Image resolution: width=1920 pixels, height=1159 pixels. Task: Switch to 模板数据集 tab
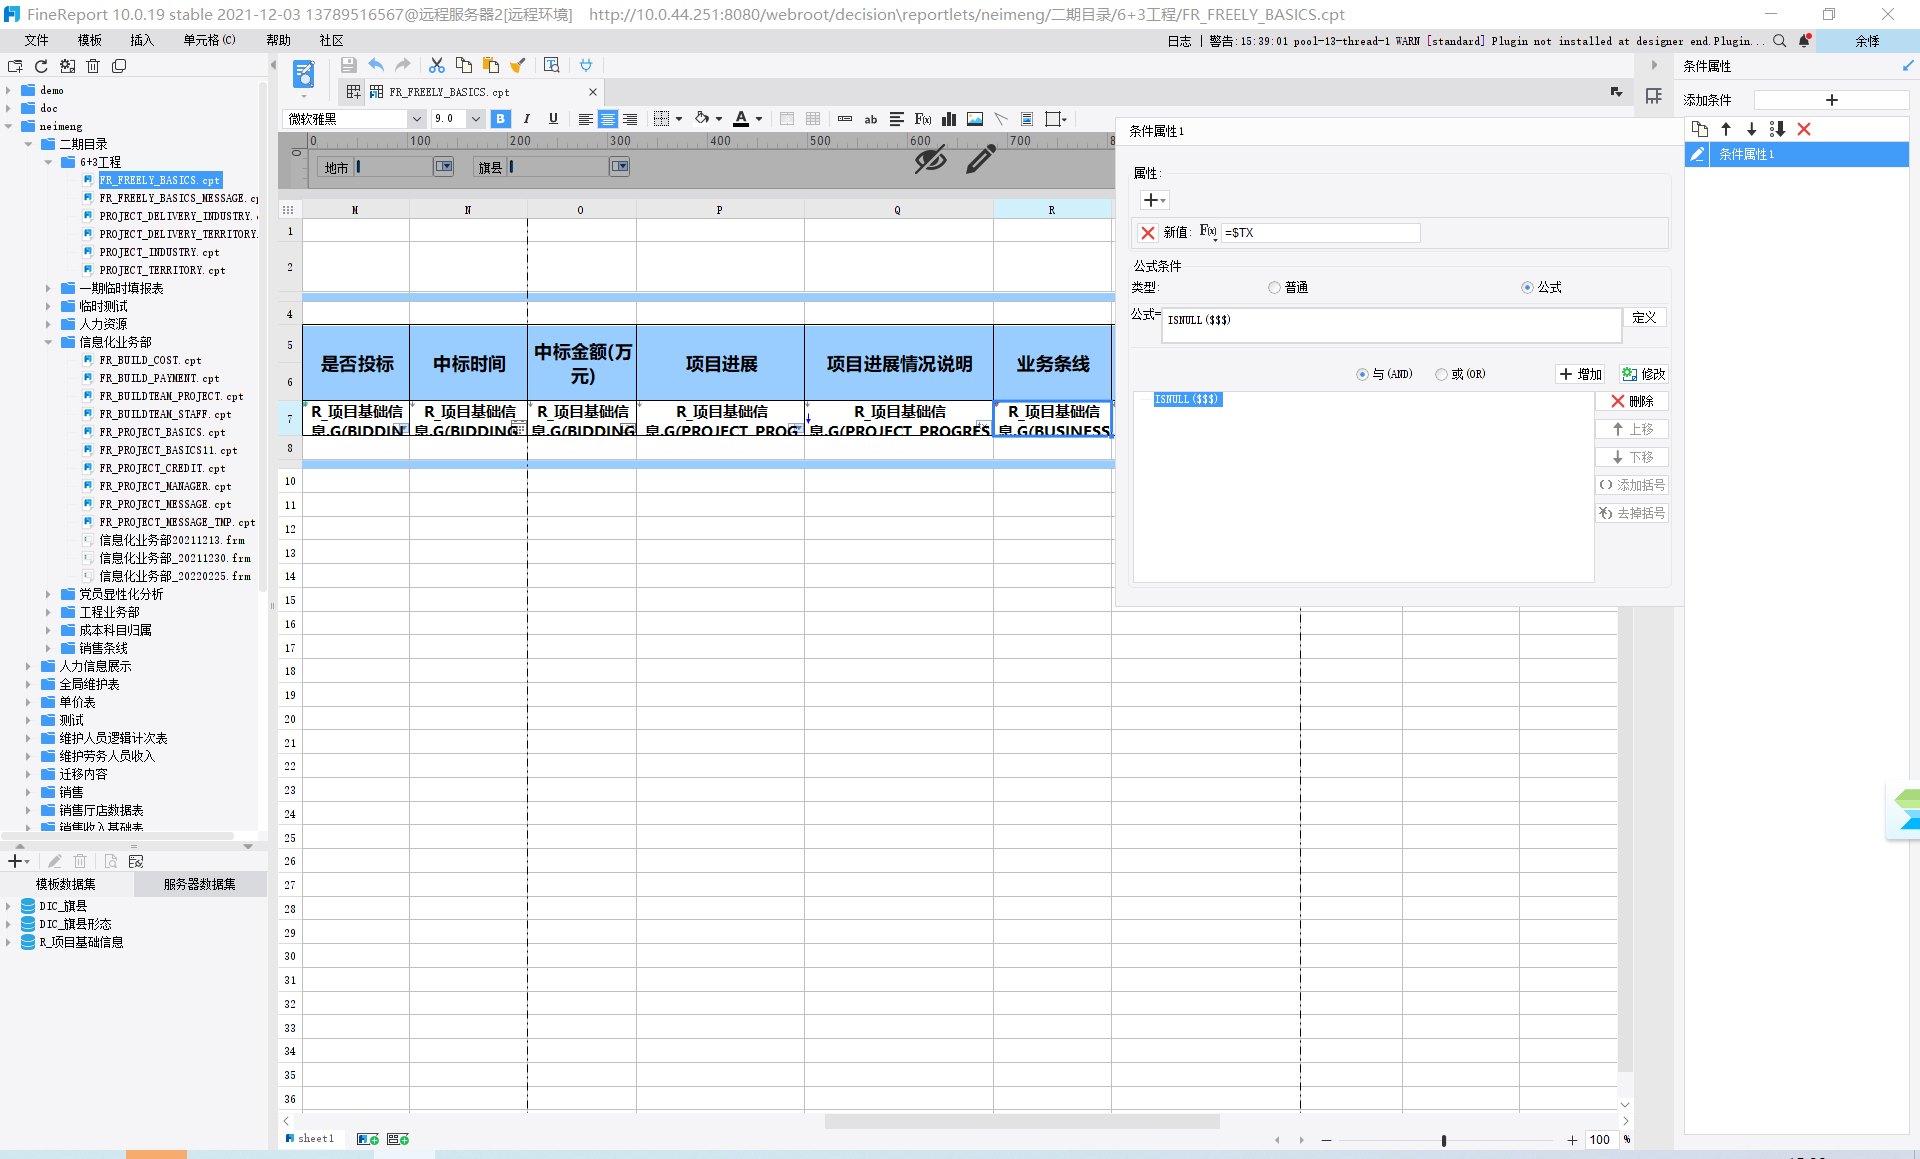click(x=66, y=884)
